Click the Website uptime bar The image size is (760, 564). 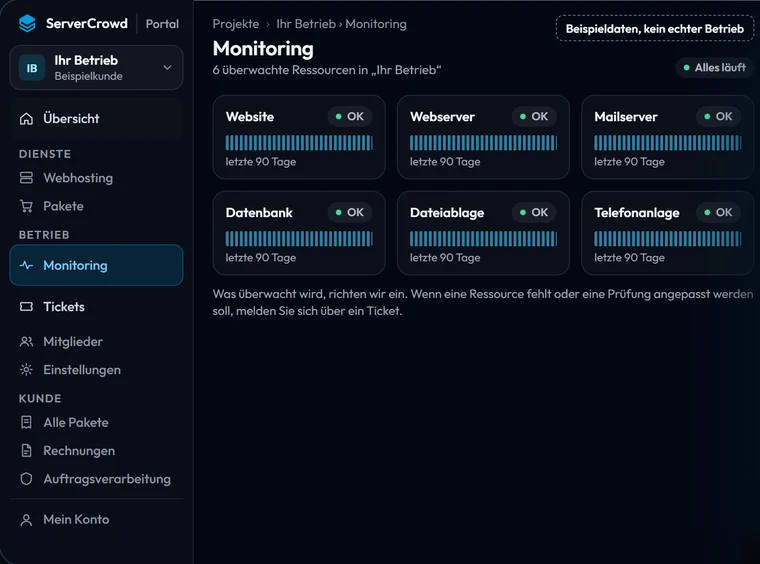pyautogui.click(x=299, y=143)
